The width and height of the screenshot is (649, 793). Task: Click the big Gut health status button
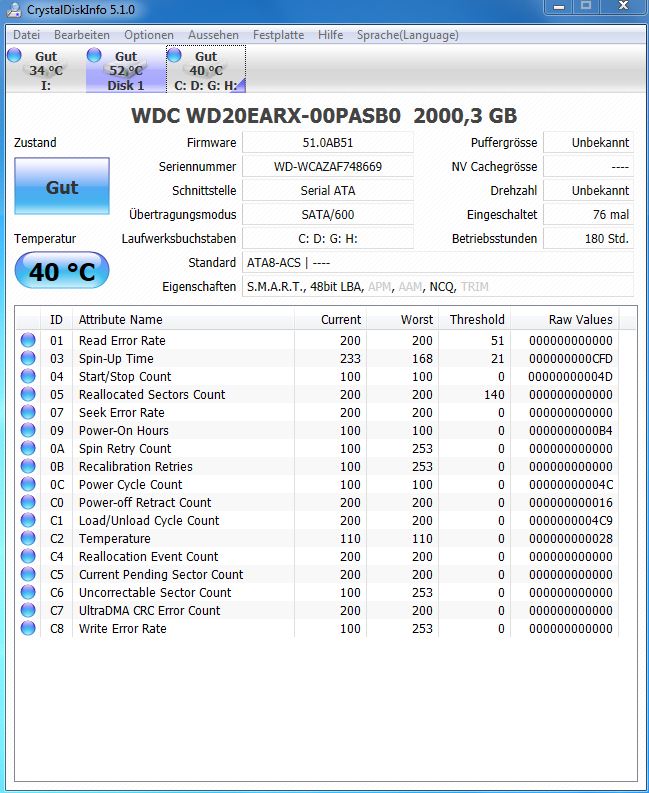pos(62,187)
